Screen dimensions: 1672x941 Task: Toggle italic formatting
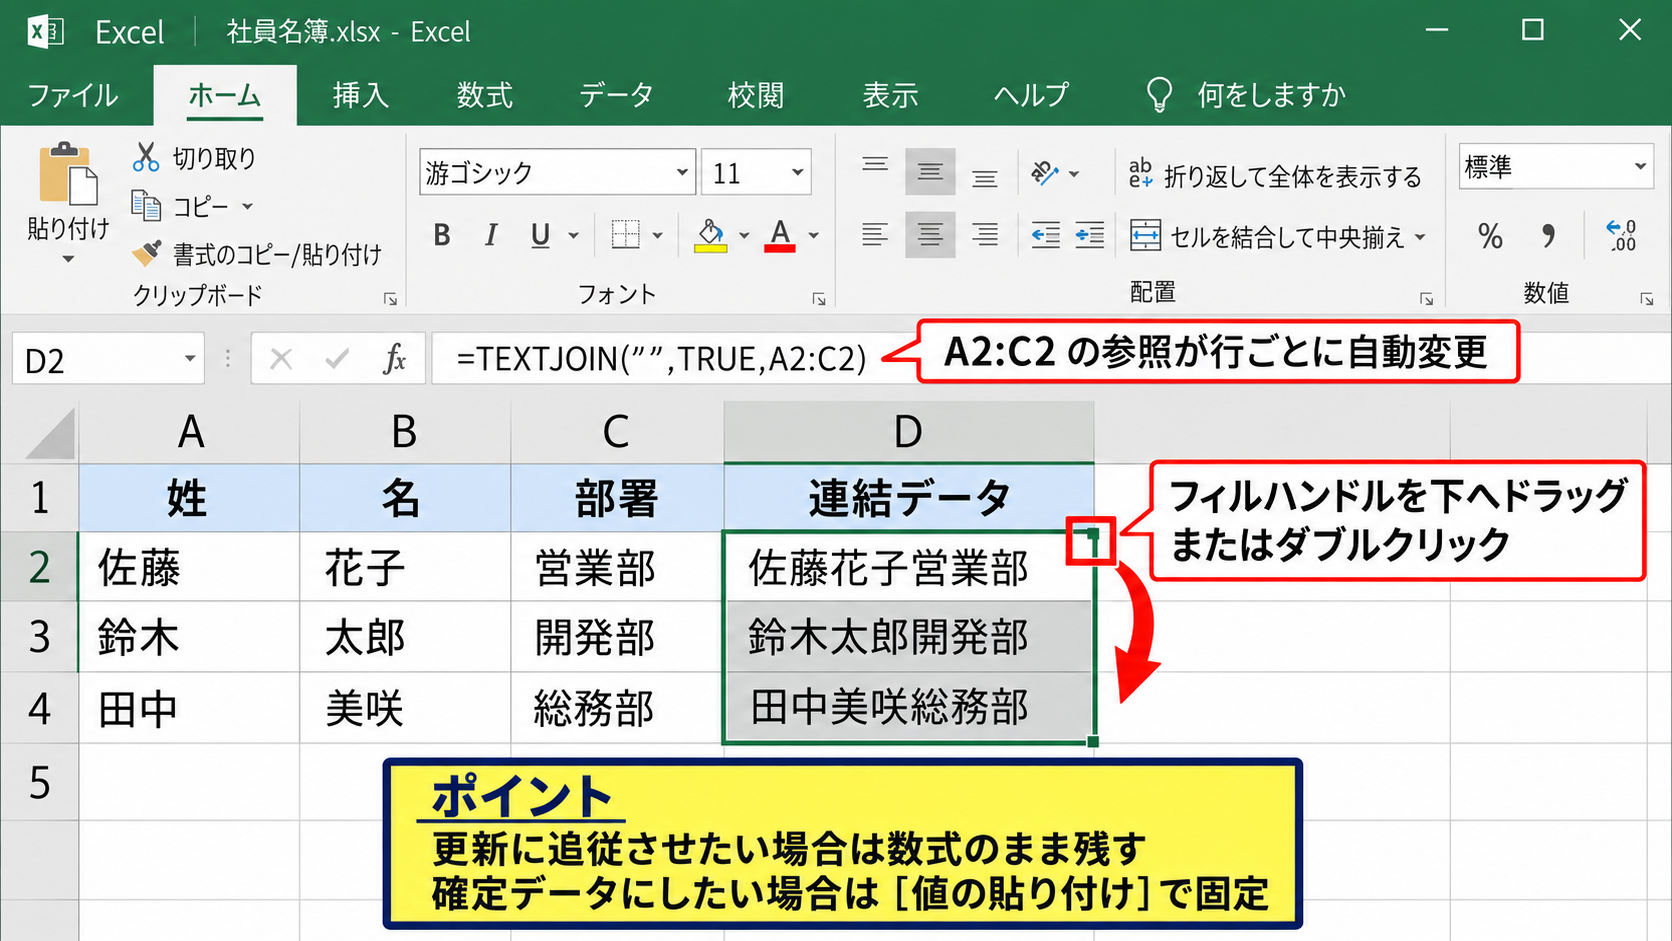pos(490,235)
